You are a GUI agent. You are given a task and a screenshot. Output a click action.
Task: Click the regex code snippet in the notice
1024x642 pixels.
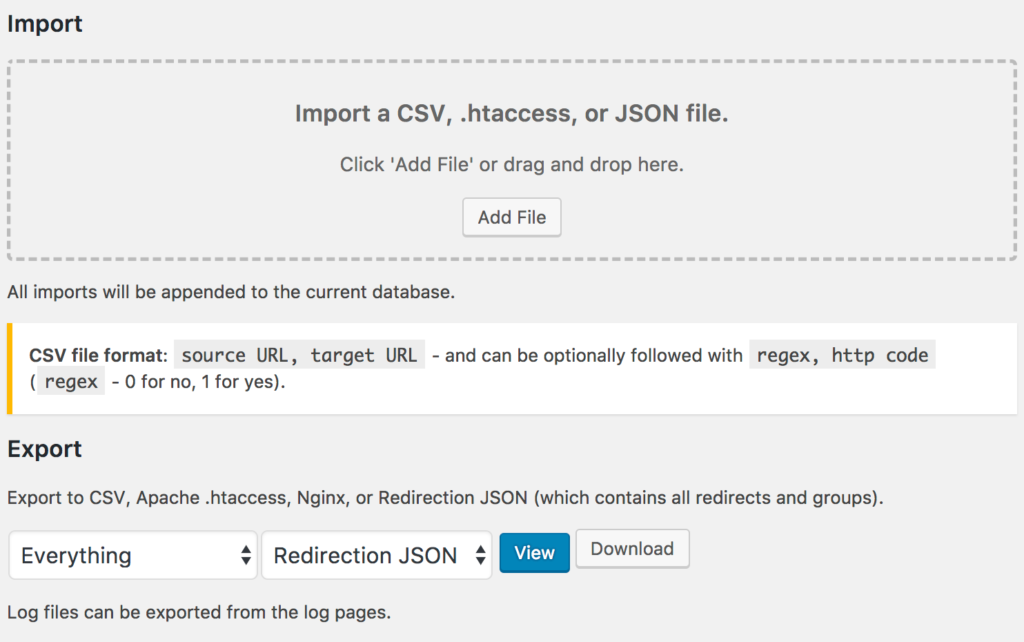(70, 380)
